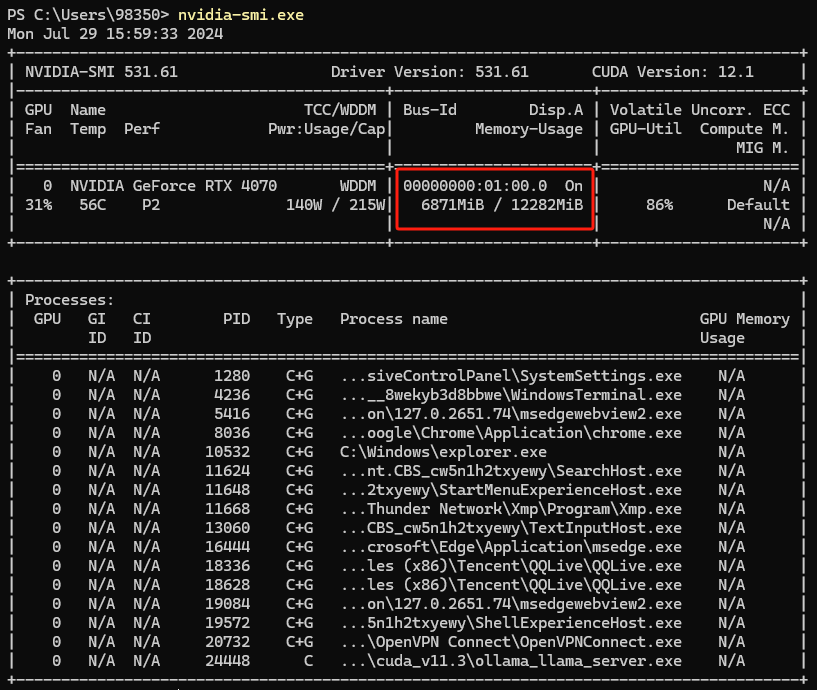Image resolution: width=817 pixels, height=690 pixels.
Task: Click the chrome.exe process name
Action: 511,433
